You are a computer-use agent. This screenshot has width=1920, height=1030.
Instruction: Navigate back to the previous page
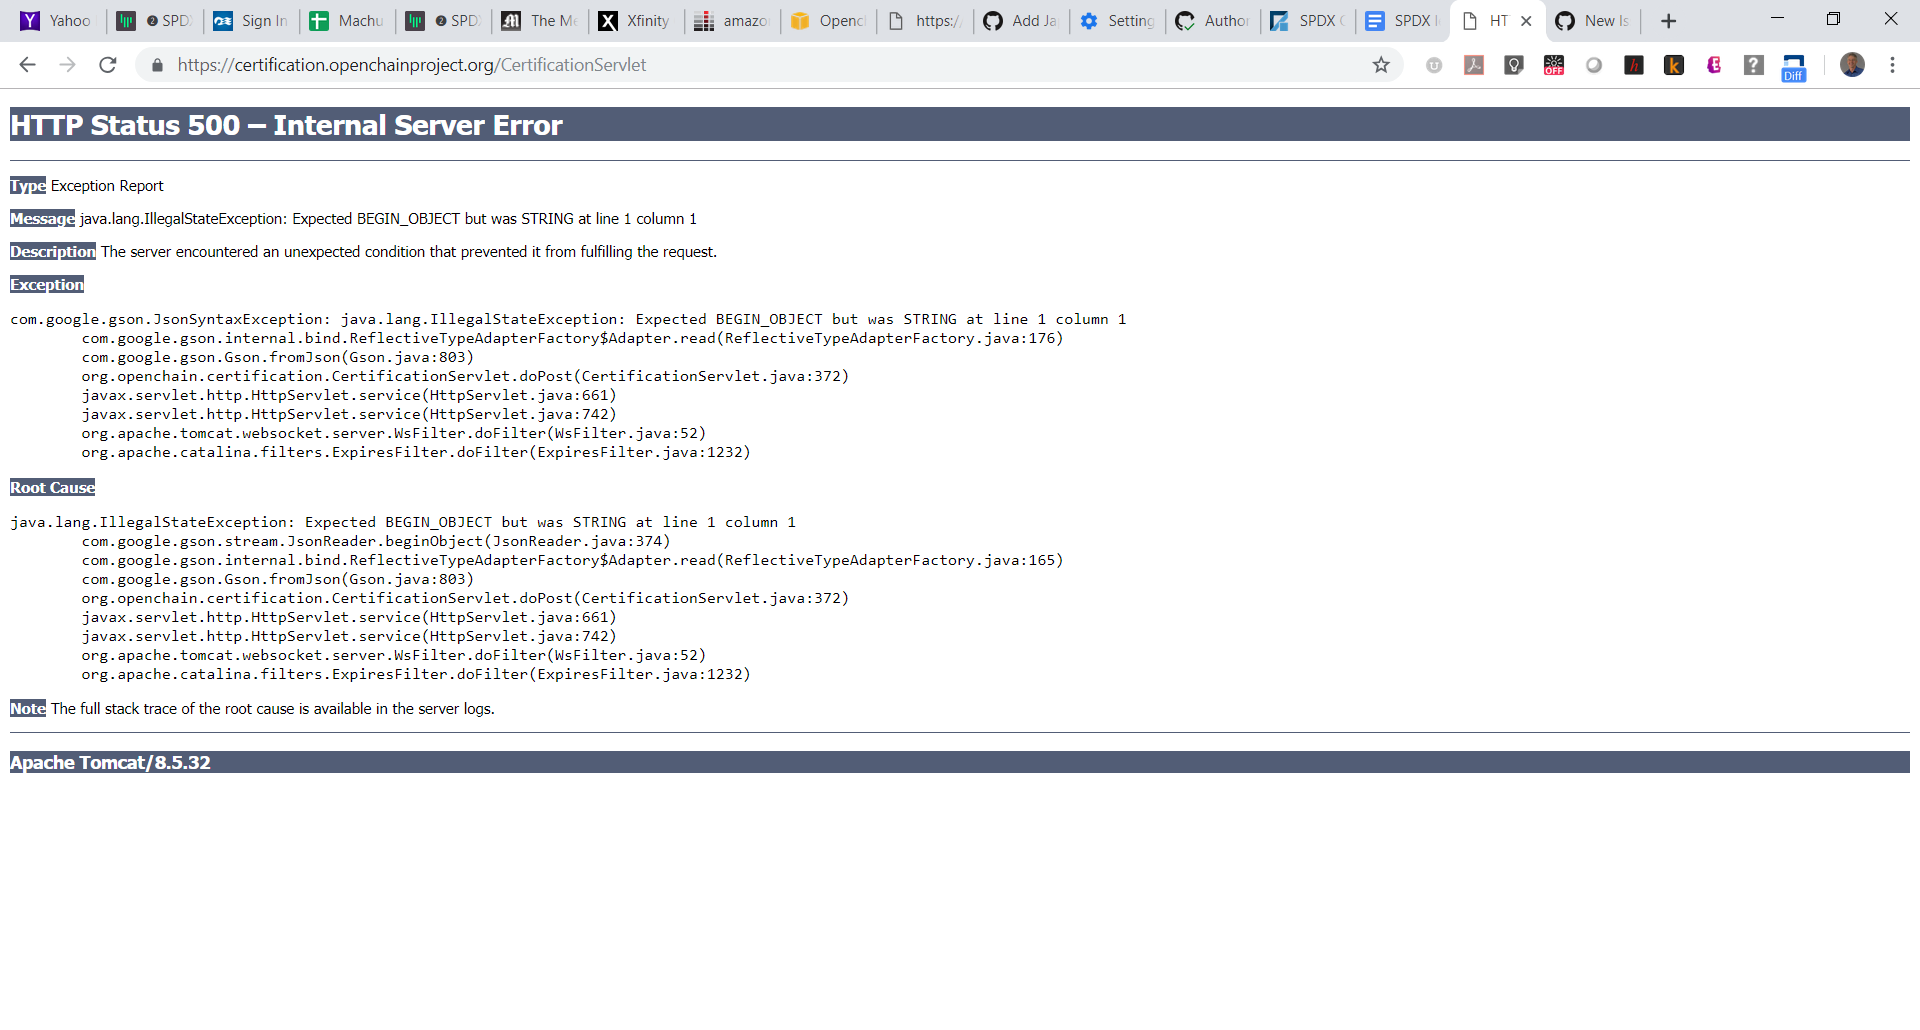pos(27,65)
